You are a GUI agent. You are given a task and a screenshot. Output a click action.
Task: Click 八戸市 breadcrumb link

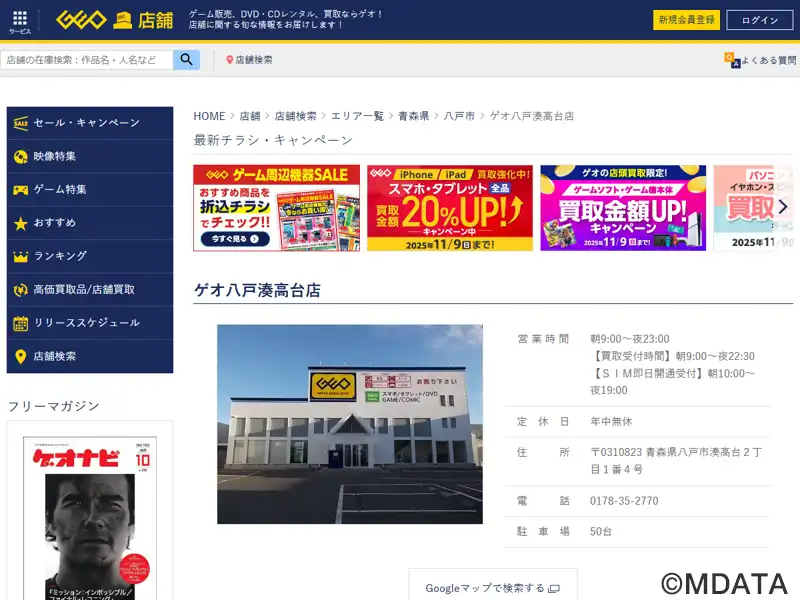[459, 116]
